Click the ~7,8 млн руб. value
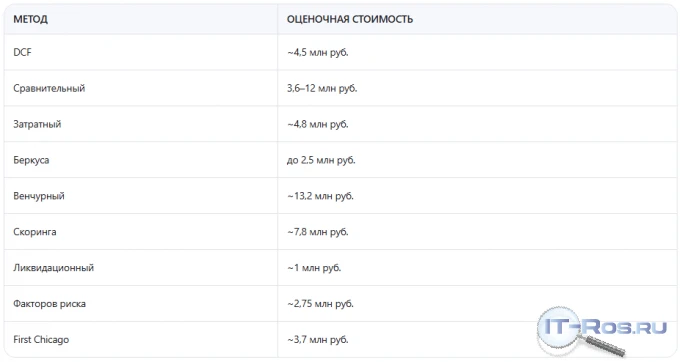 (x=318, y=232)
